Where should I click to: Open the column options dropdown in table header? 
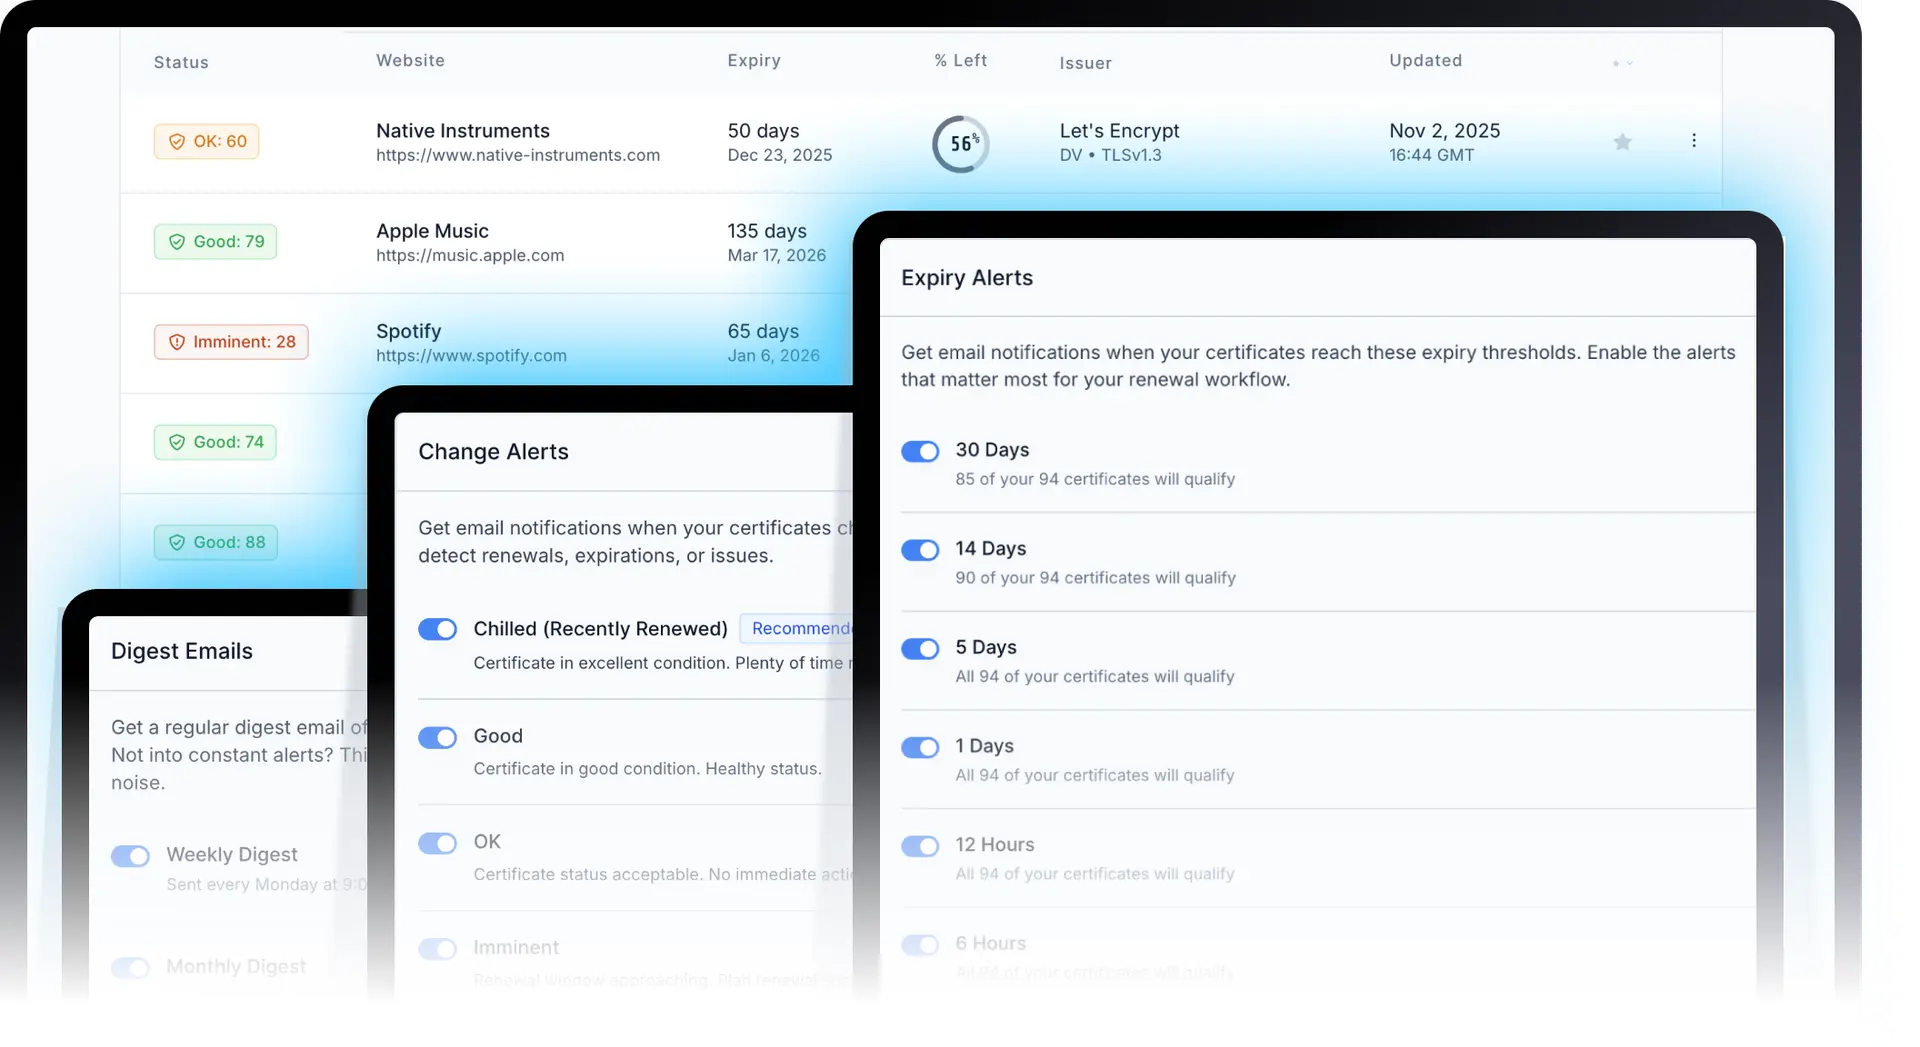[x=1622, y=63]
